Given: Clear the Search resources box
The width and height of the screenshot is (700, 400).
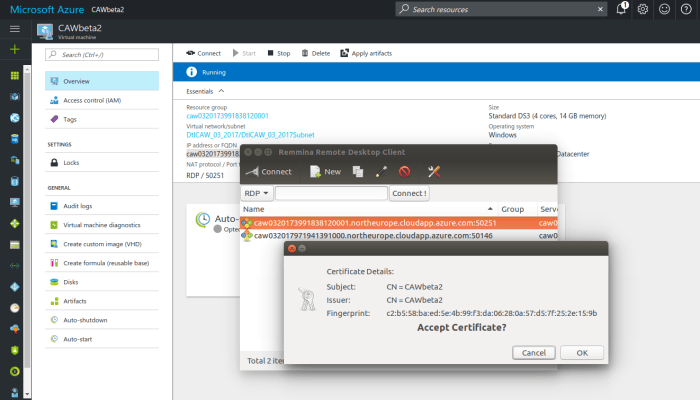Looking at the screenshot, I should tap(600, 9).
